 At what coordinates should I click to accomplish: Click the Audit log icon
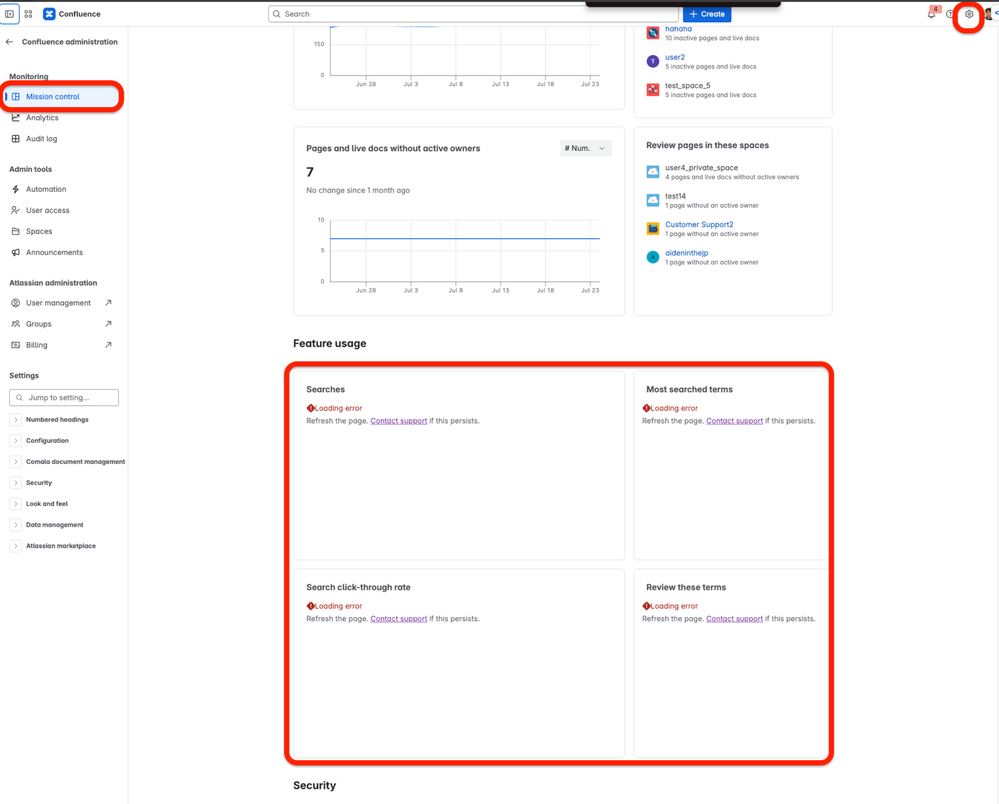pyautogui.click(x=16, y=139)
